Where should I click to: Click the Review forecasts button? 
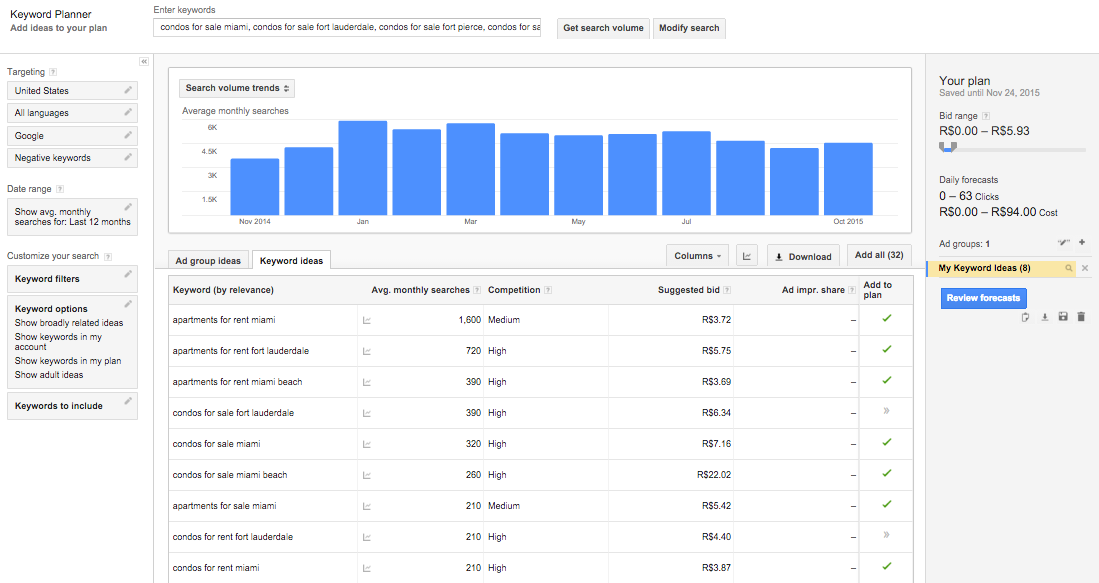(x=983, y=298)
